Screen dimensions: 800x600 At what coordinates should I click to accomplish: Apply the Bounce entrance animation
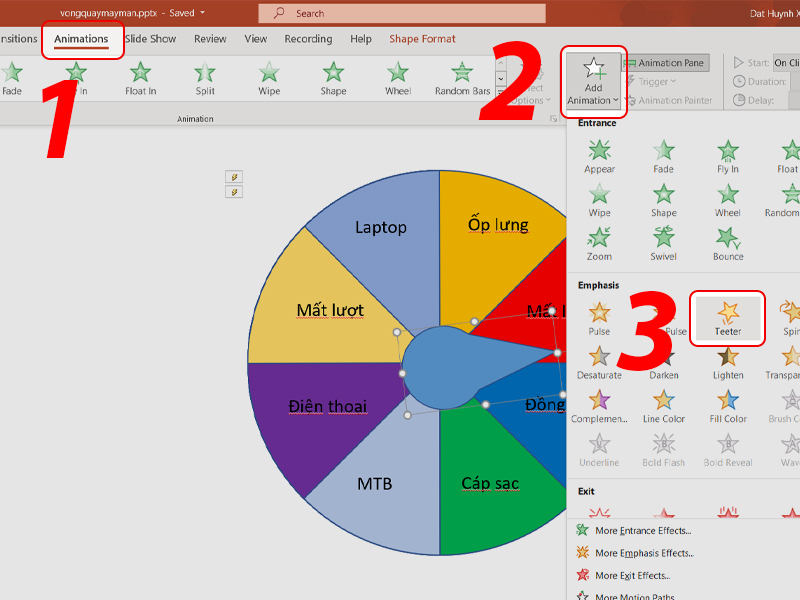pos(728,243)
